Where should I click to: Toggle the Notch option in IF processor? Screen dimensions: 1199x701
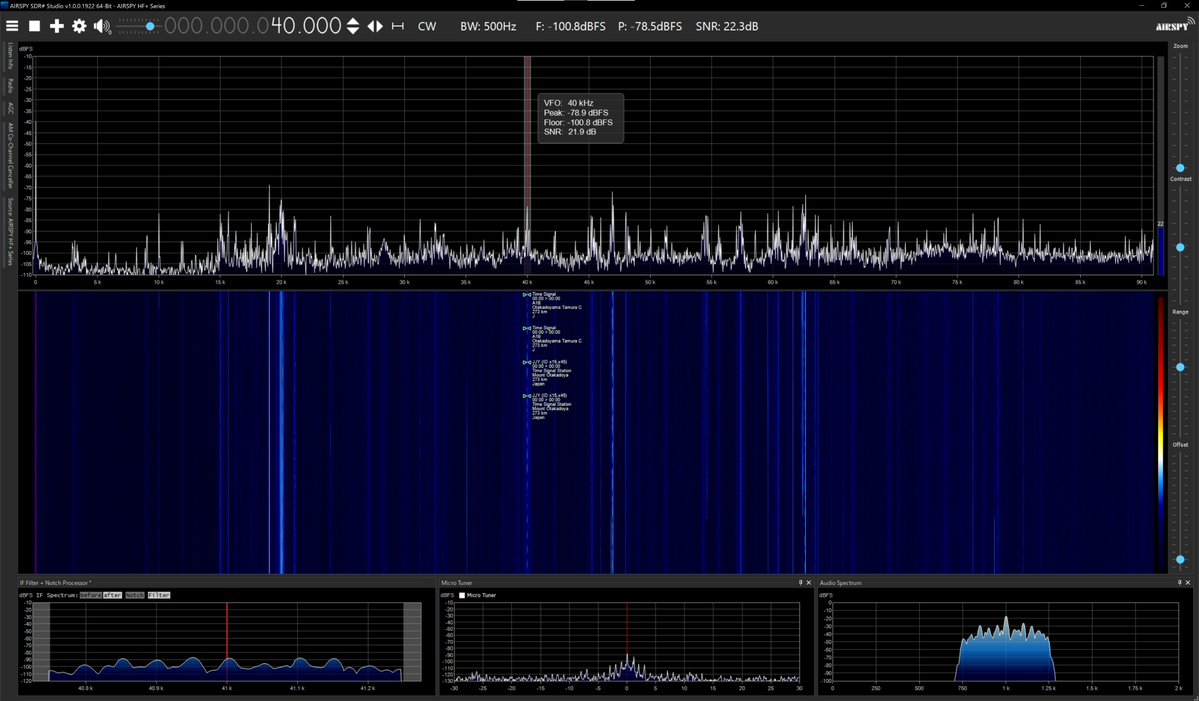click(135, 595)
